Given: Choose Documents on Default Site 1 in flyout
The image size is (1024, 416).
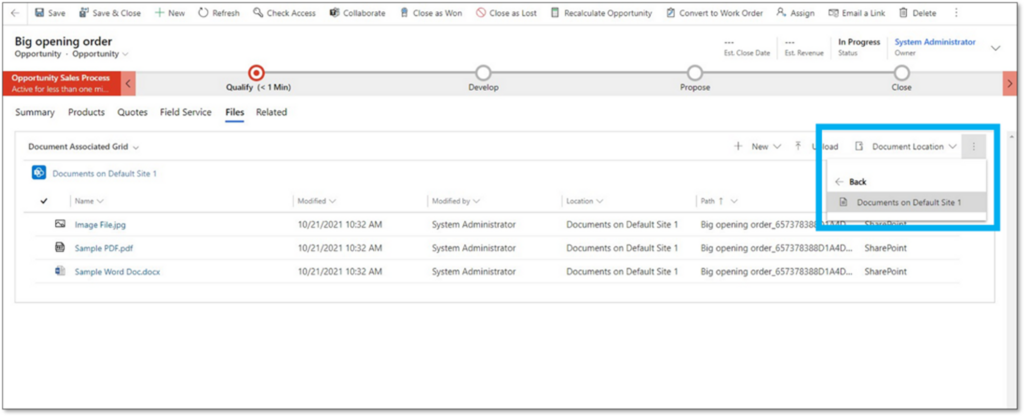Looking at the screenshot, I should [x=906, y=202].
